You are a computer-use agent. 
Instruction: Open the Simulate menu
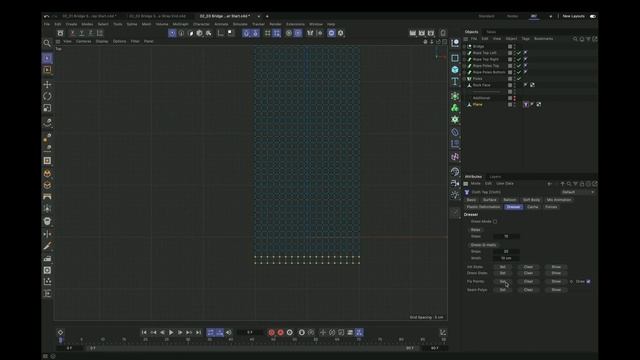[x=240, y=24]
